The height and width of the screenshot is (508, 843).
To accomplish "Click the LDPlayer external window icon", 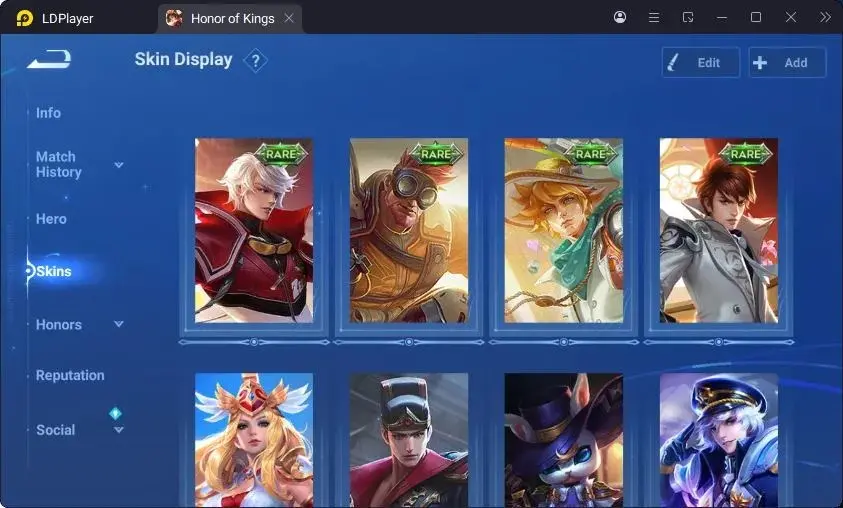I will pos(688,18).
